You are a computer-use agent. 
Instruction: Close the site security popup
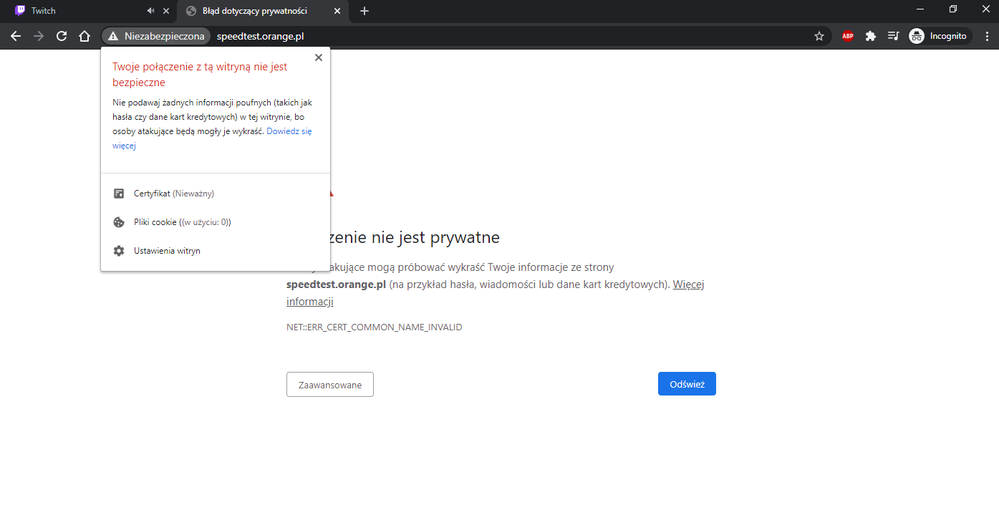pyautogui.click(x=318, y=58)
